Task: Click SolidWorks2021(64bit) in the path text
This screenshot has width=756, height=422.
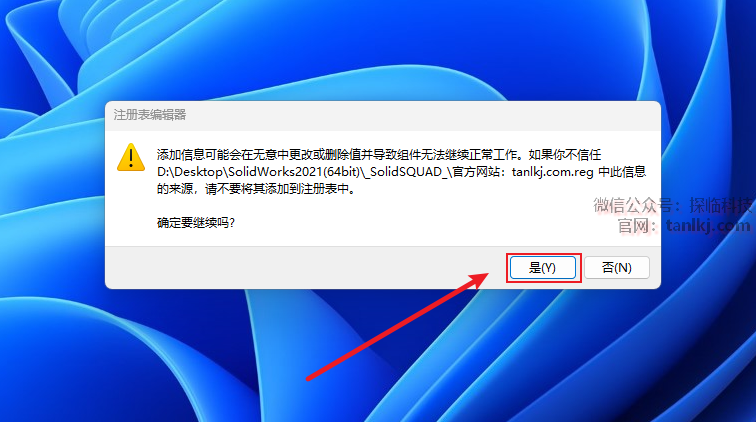Action: 294,172
